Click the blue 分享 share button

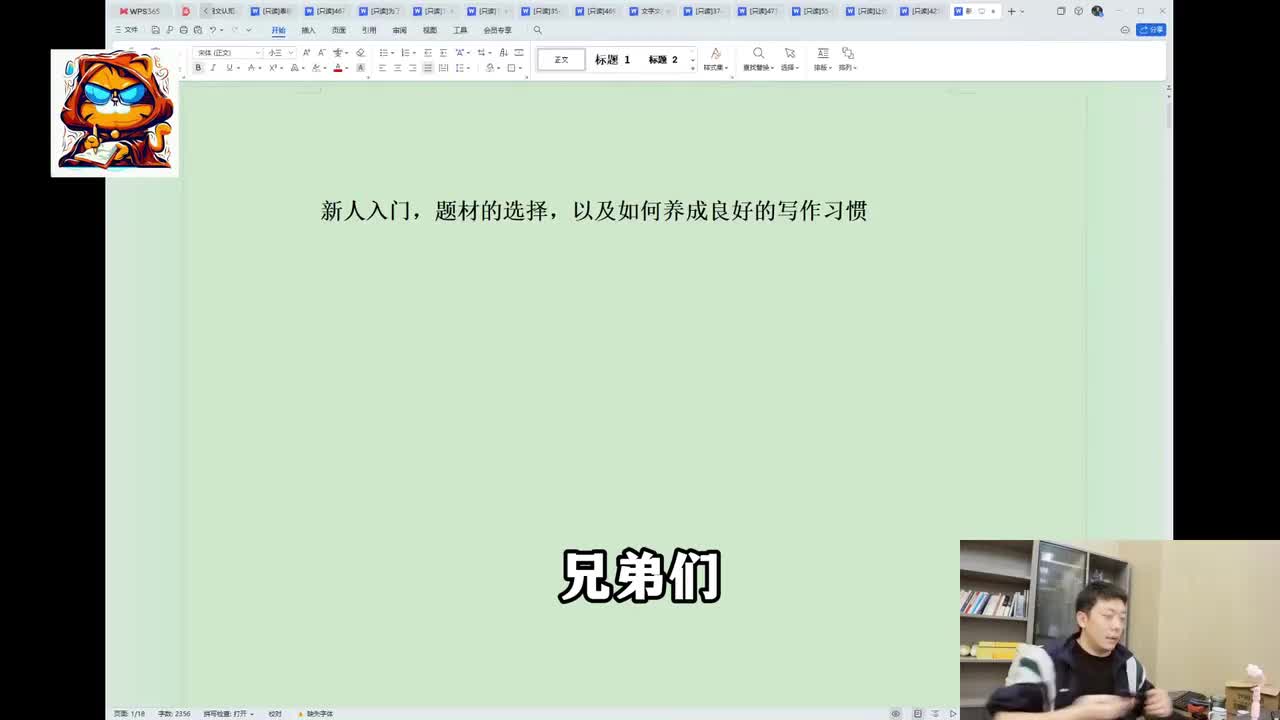pyautogui.click(x=1152, y=30)
